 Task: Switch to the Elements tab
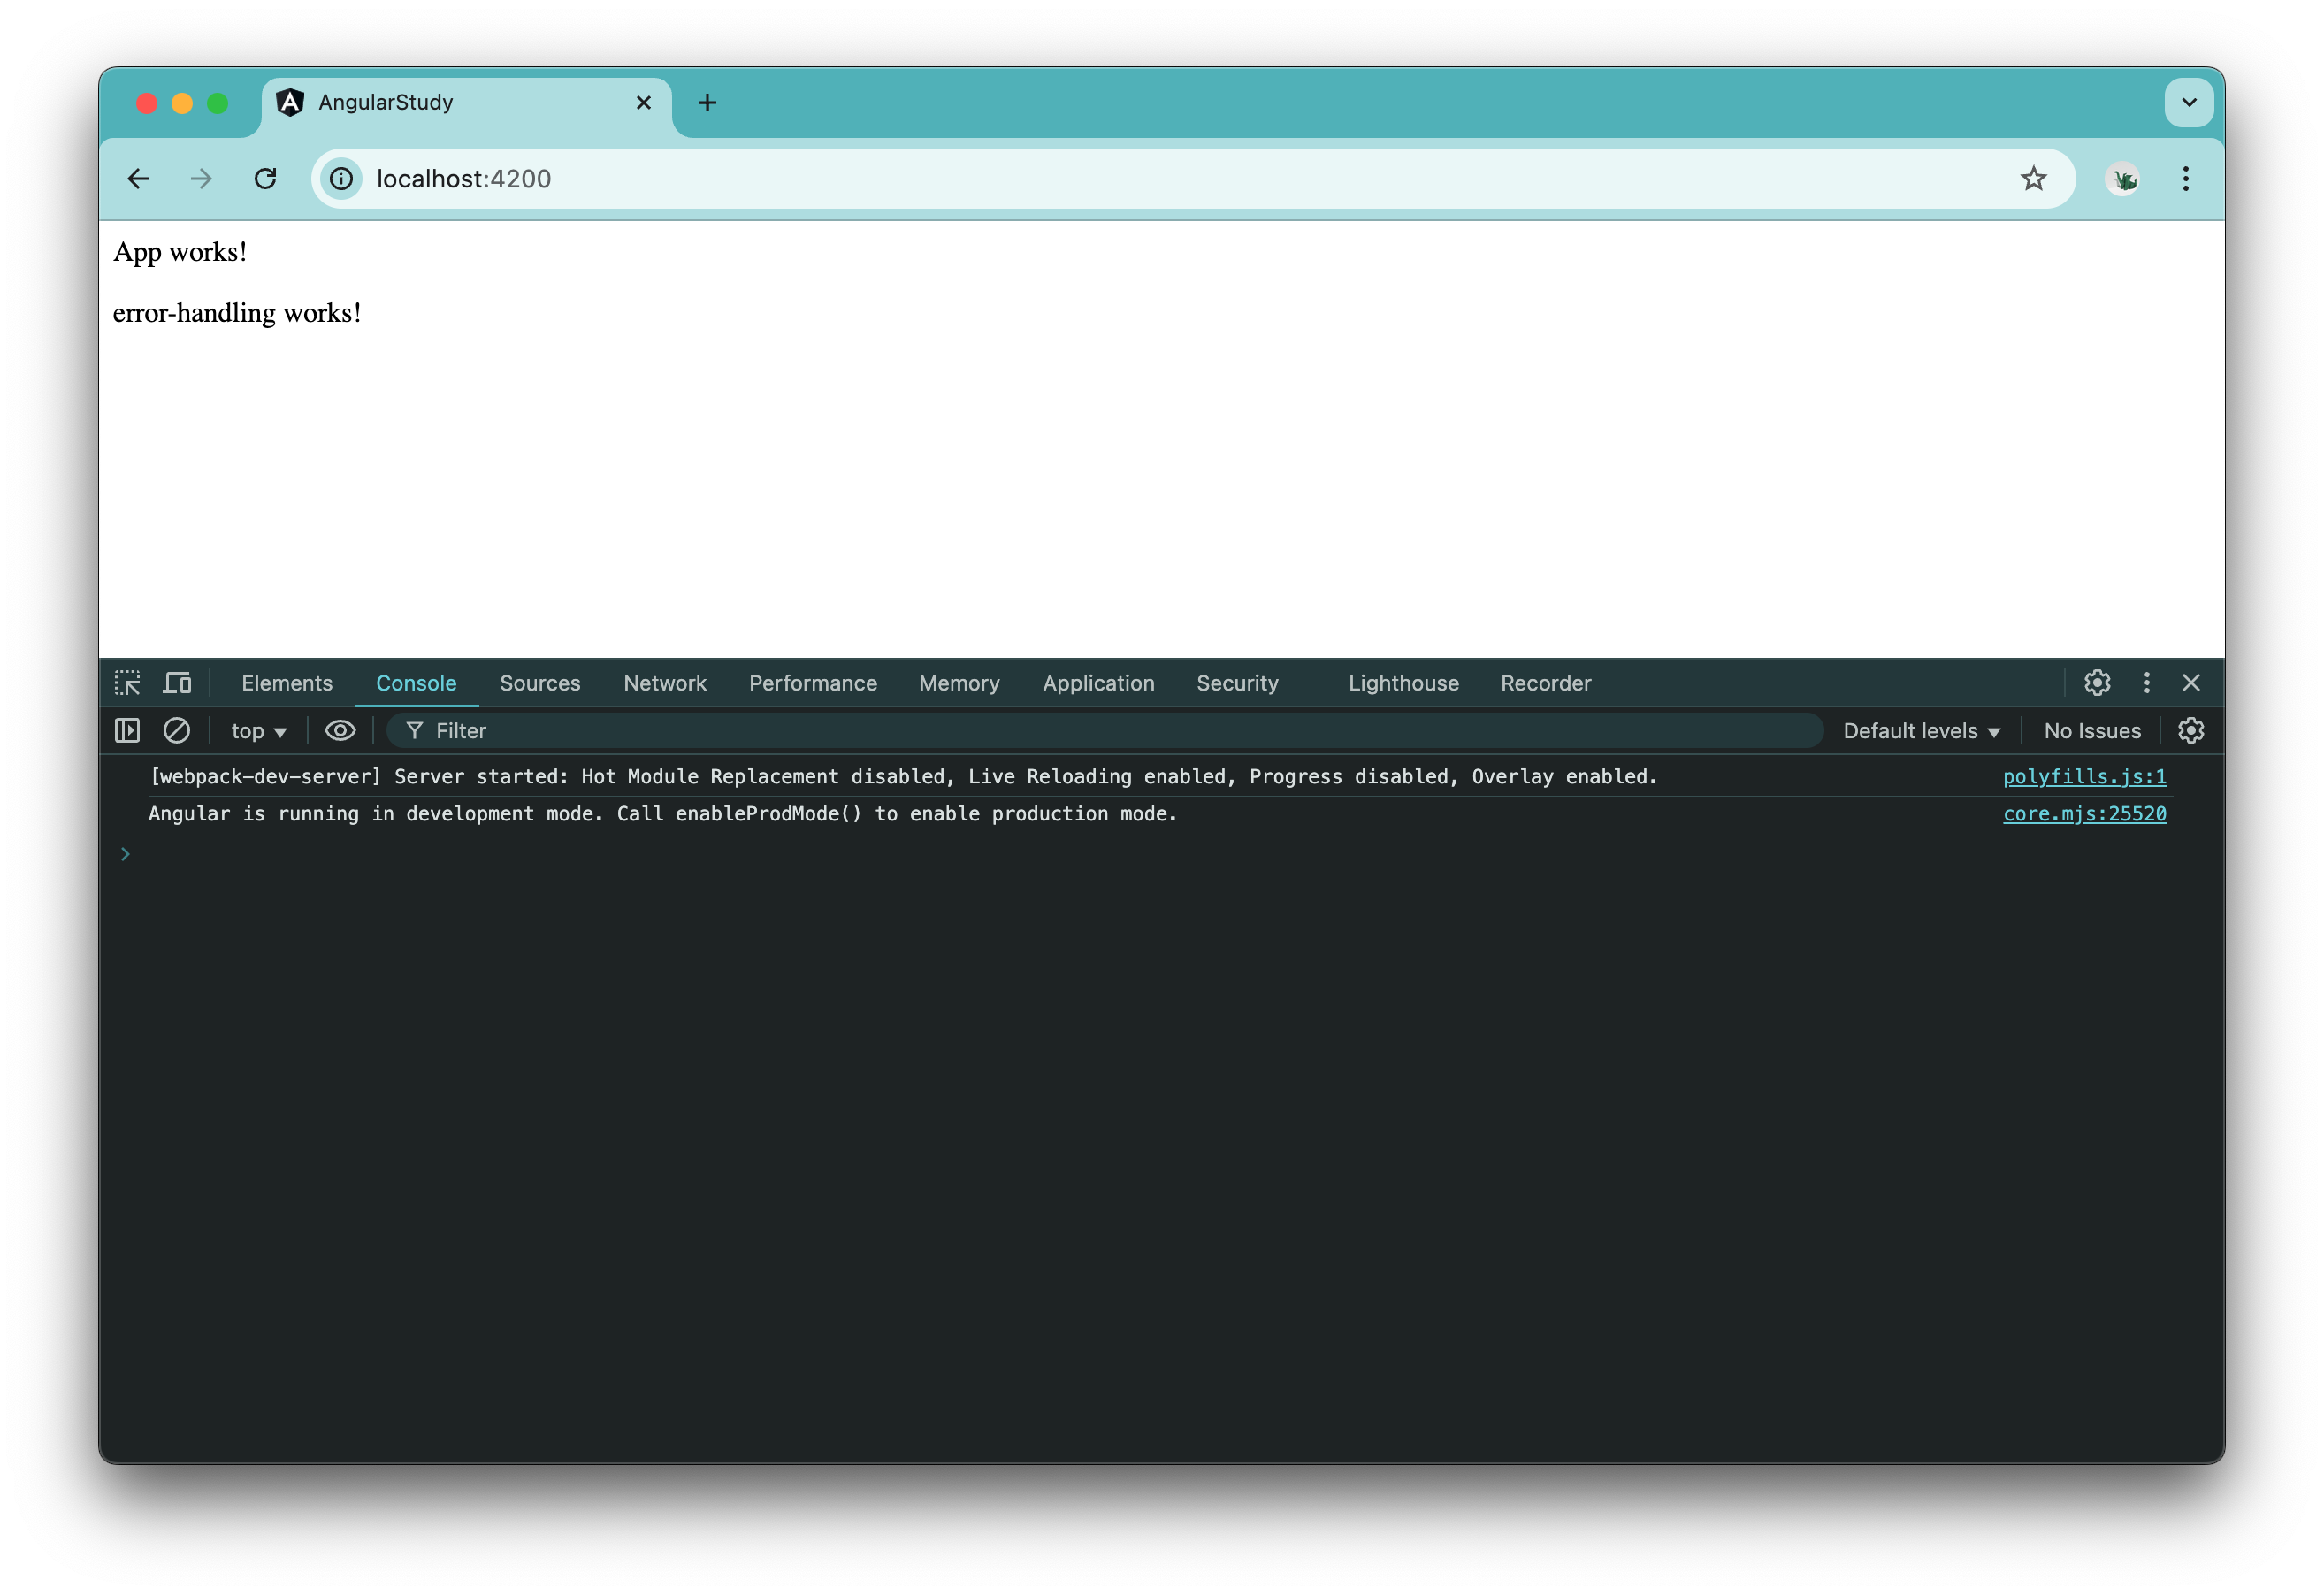click(288, 682)
